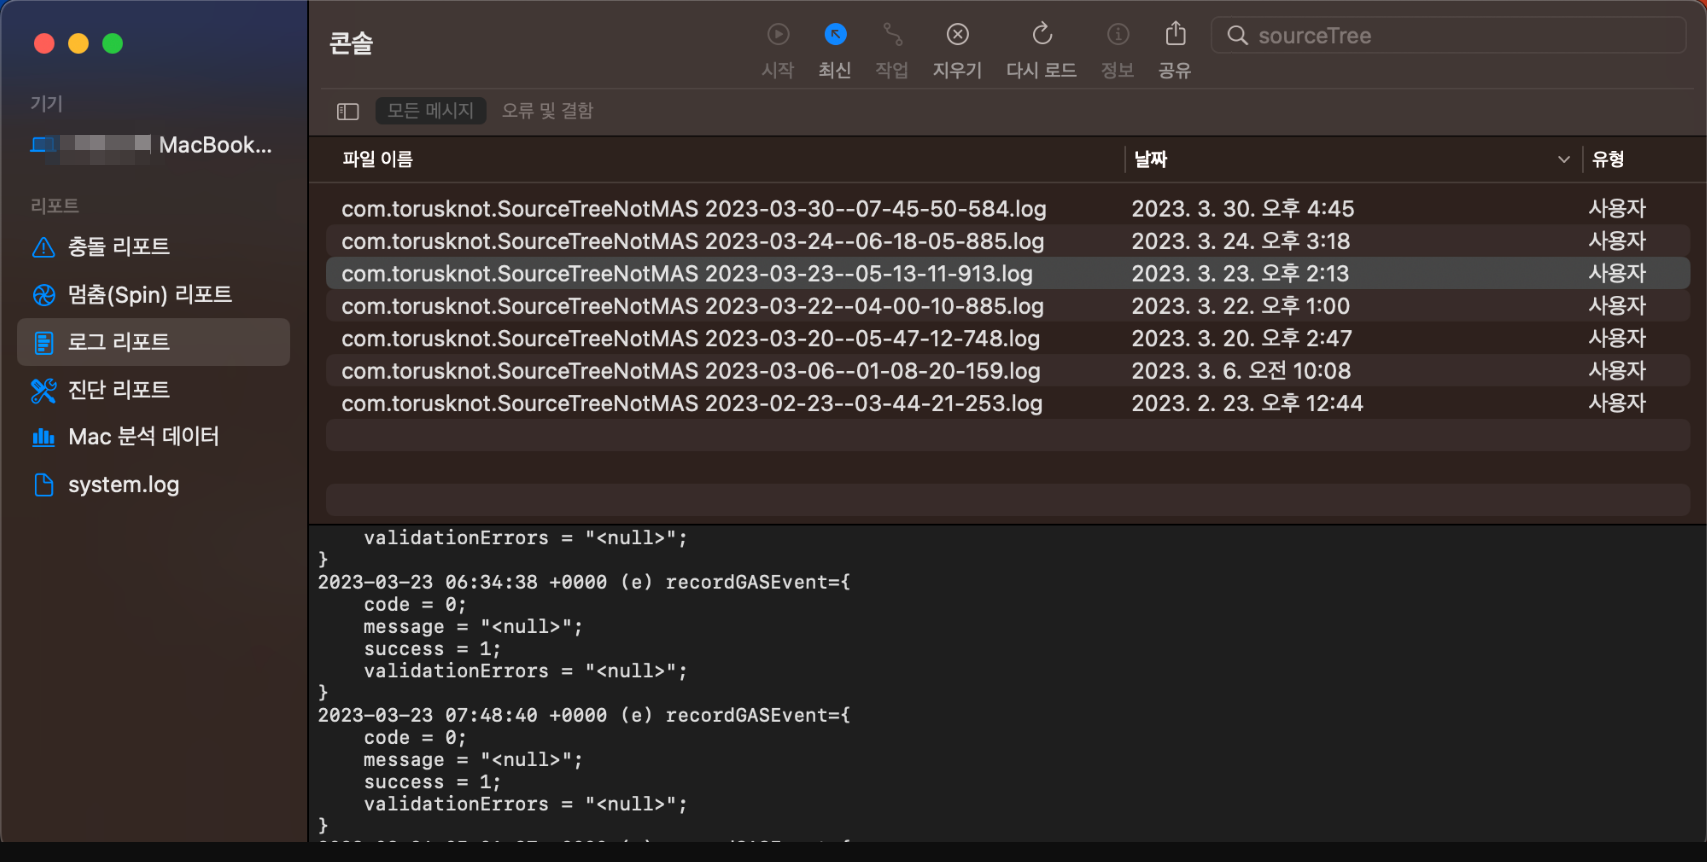
Task: Clear the log with 지우기 icon
Action: click(957, 35)
